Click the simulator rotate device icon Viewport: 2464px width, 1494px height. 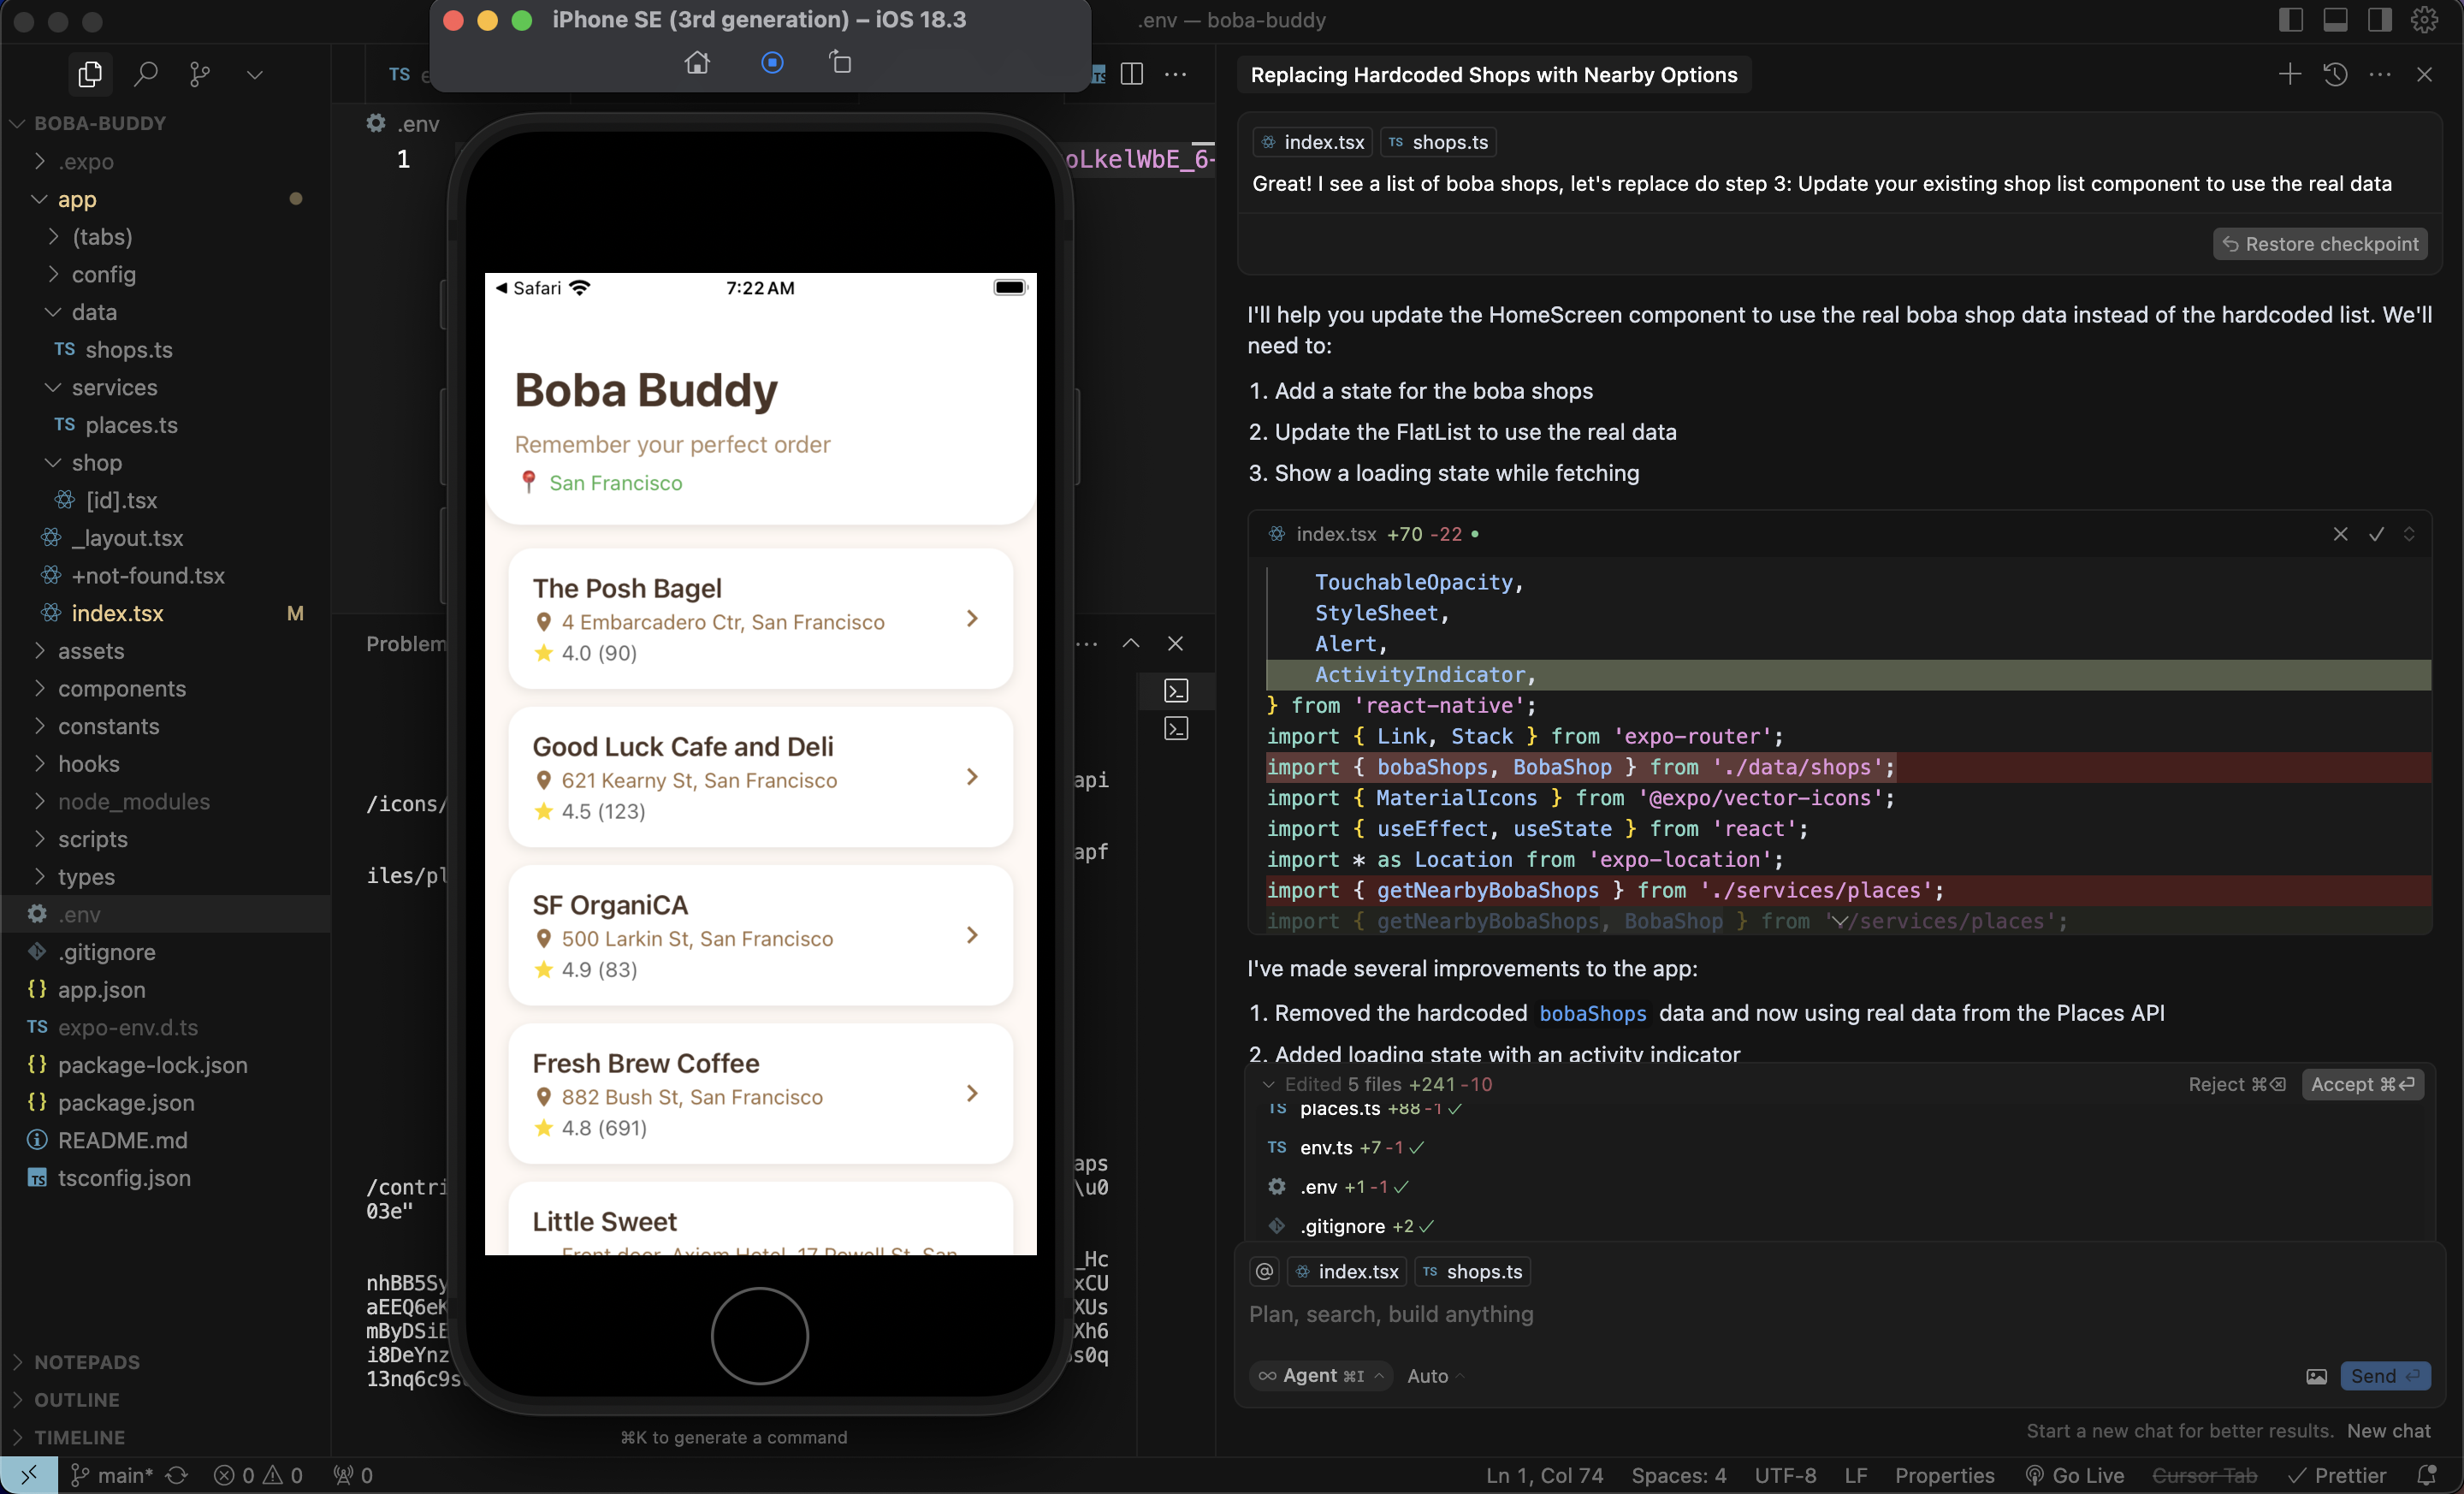click(x=841, y=63)
